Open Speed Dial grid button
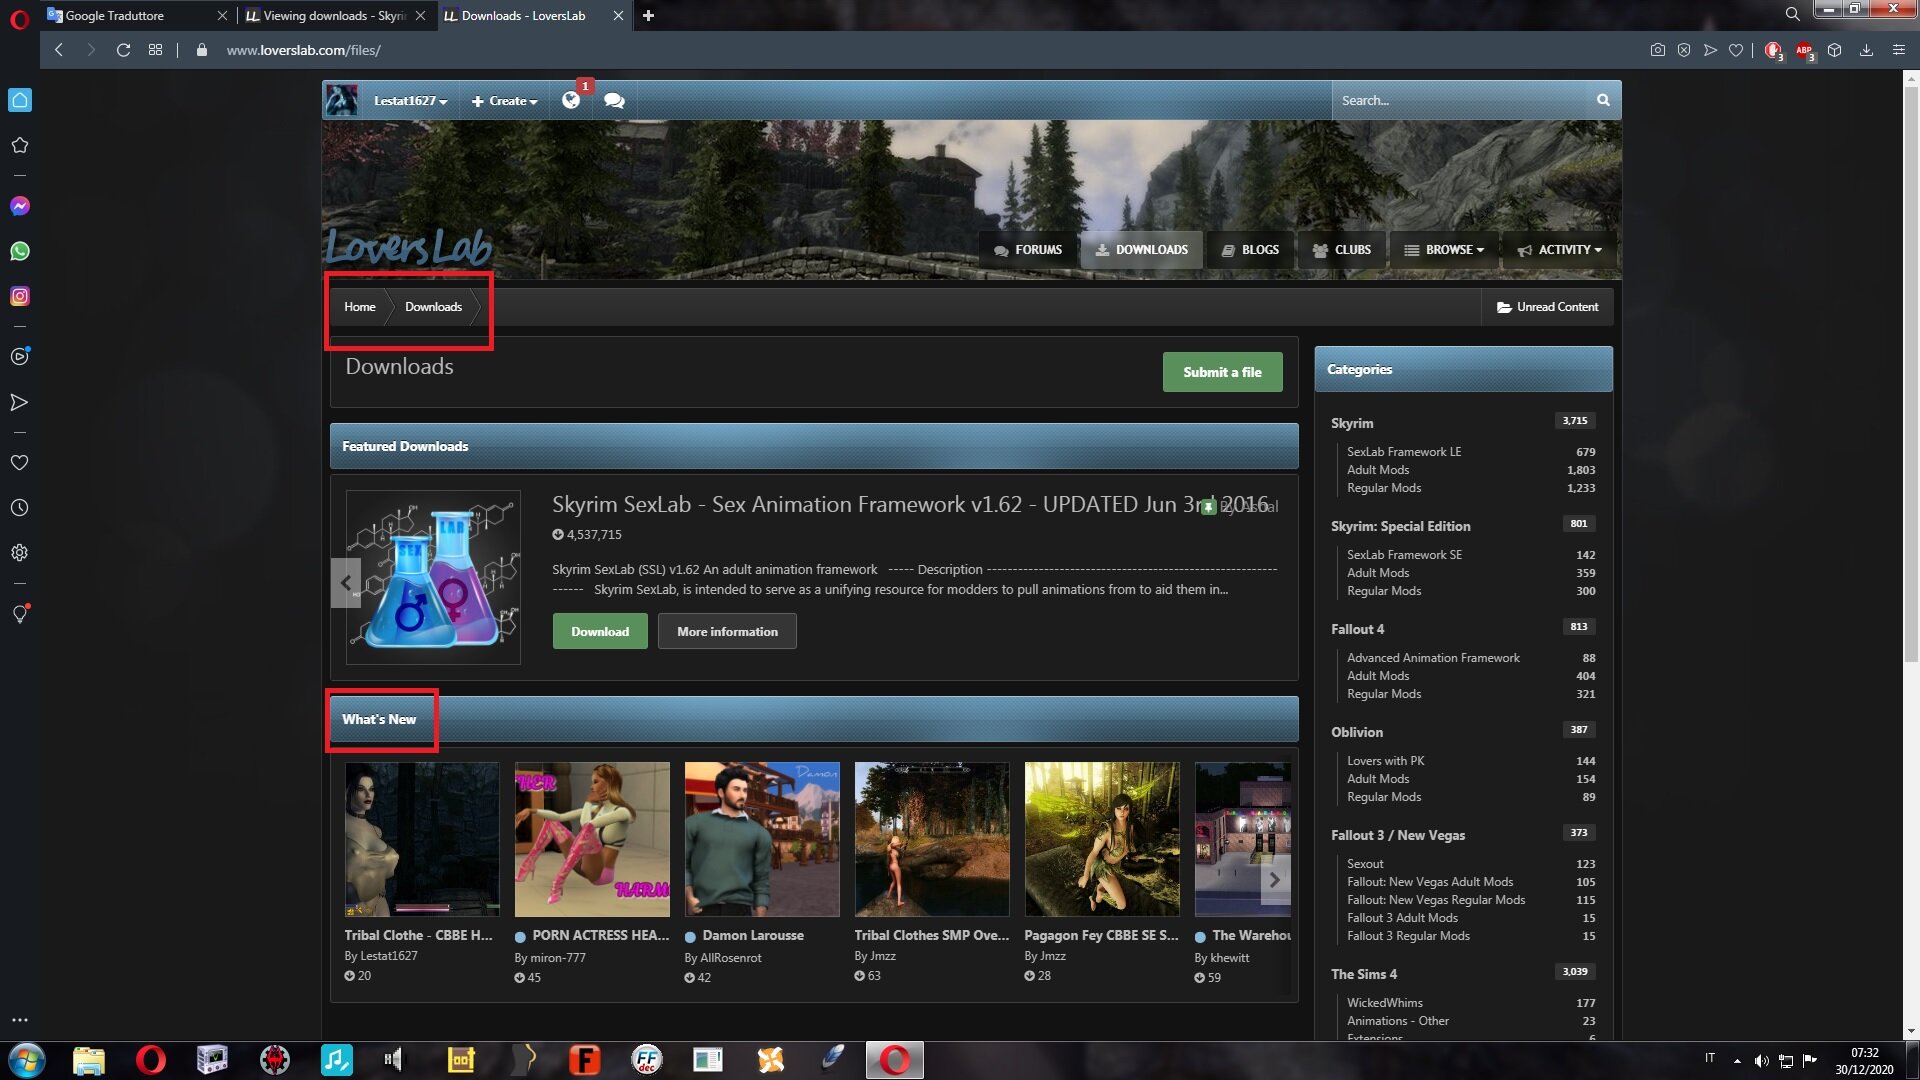This screenshot has width=1920, height=1080. tap(155, 50)
